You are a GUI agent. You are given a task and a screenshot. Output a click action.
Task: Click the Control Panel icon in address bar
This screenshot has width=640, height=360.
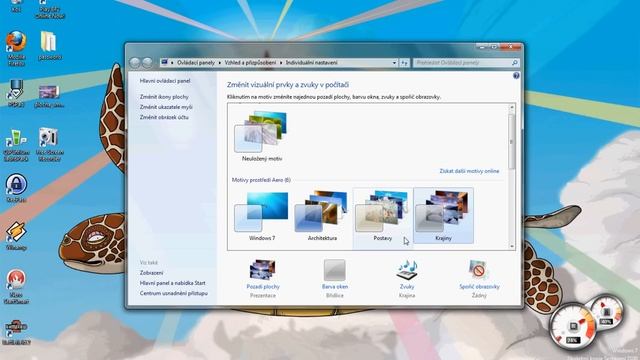[x=164, y=62]
